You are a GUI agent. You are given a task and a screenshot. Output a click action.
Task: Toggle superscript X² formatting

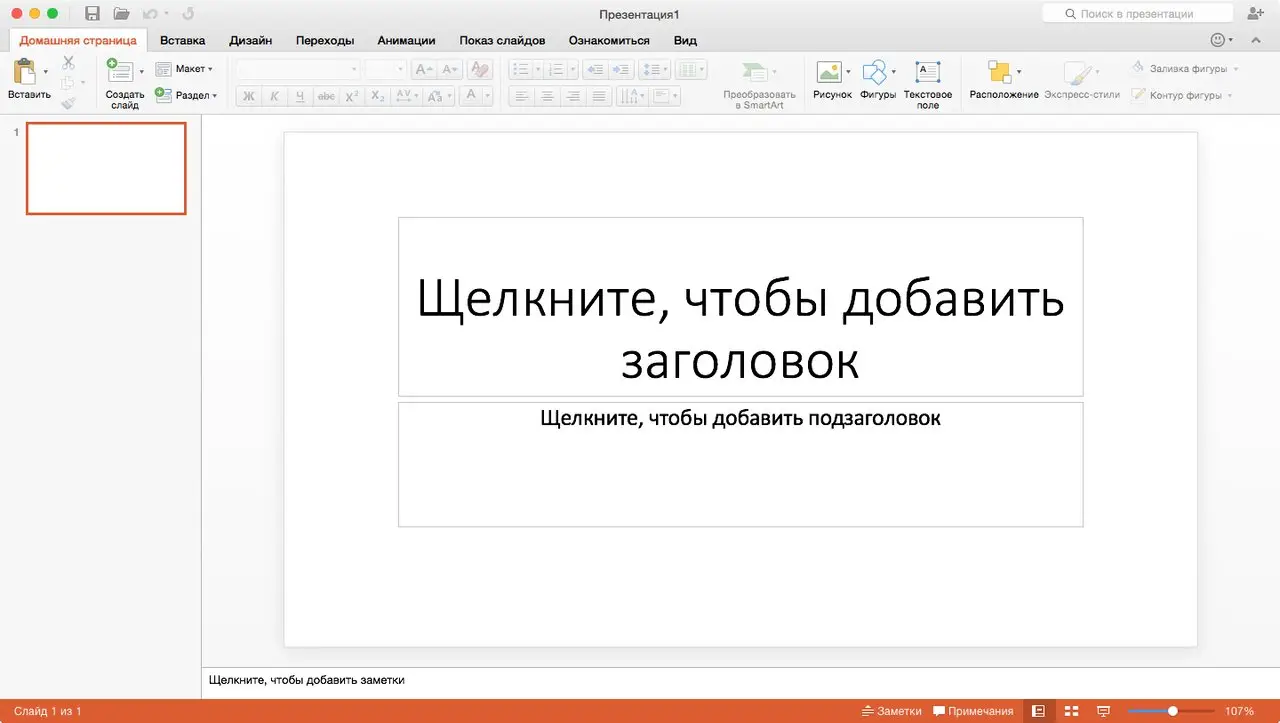point(352,96)
